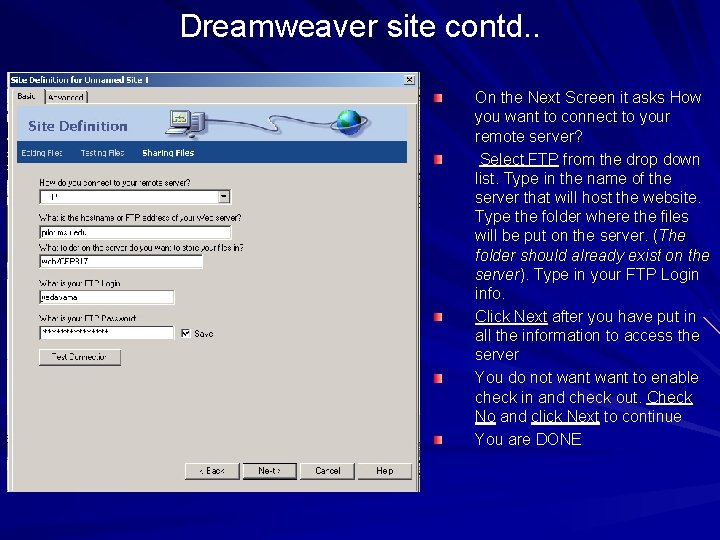Go back with the Back button

212,471
